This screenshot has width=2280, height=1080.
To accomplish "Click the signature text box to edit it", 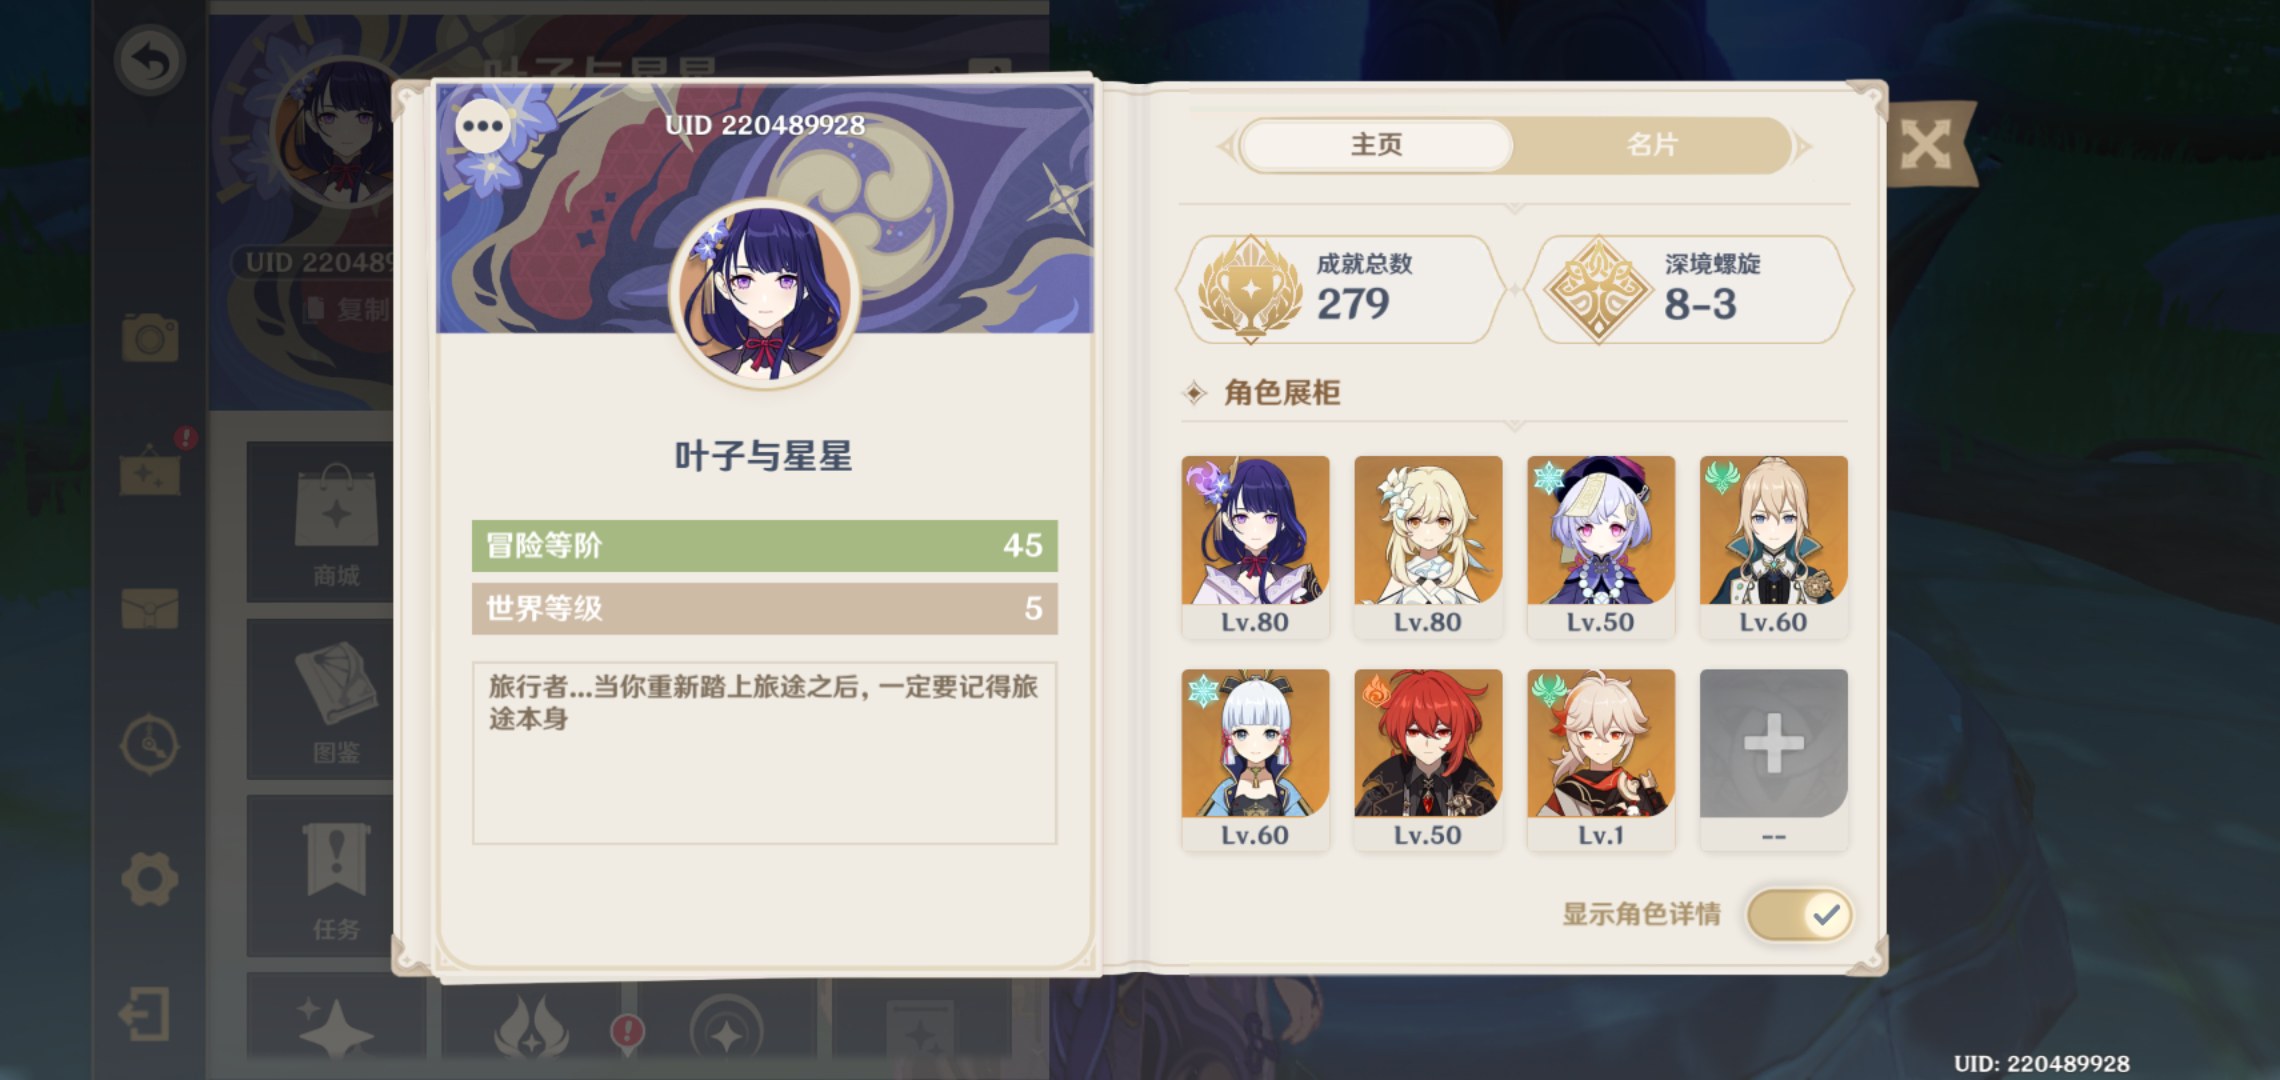I will (x=764, y=752).
